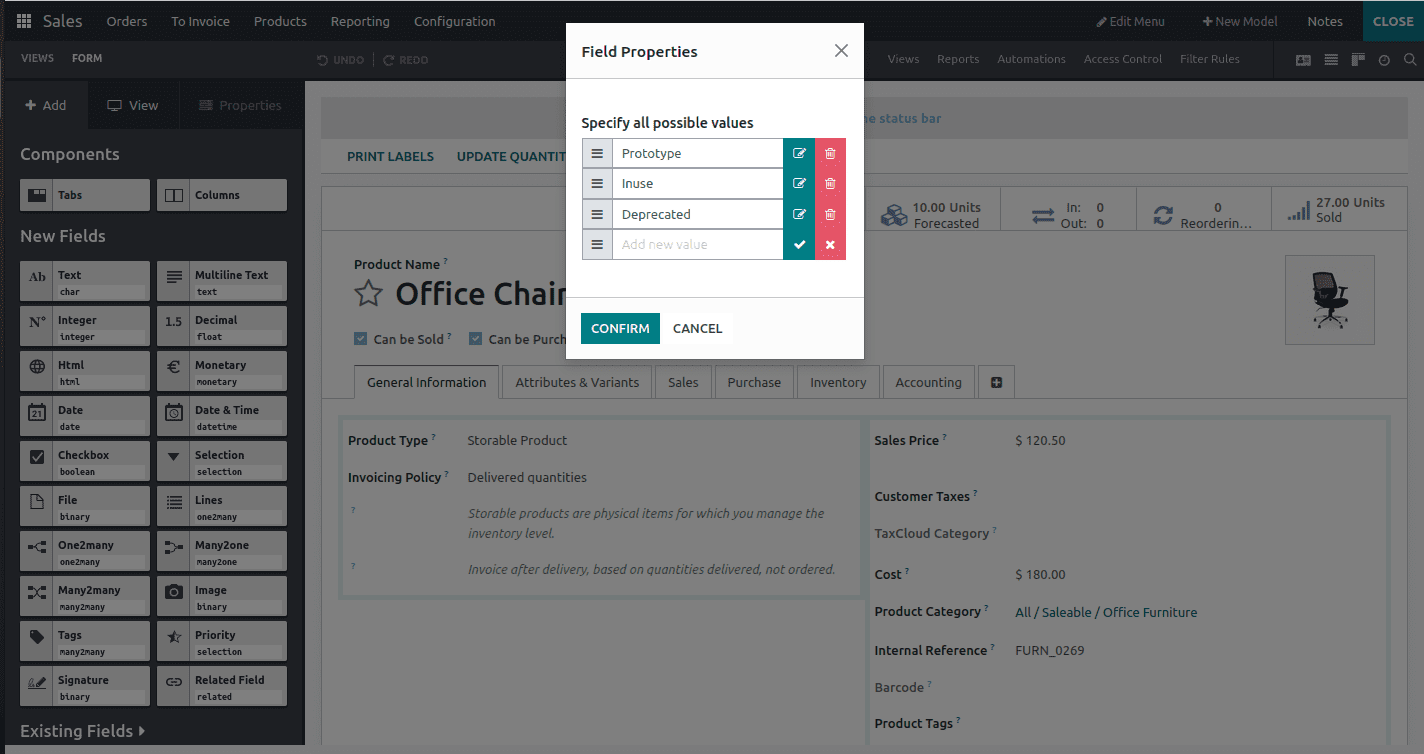The width and height of the screenshot is (1424, 754).
Task: Delete the Deprecated value via trash icon
Action: point(831,213)
